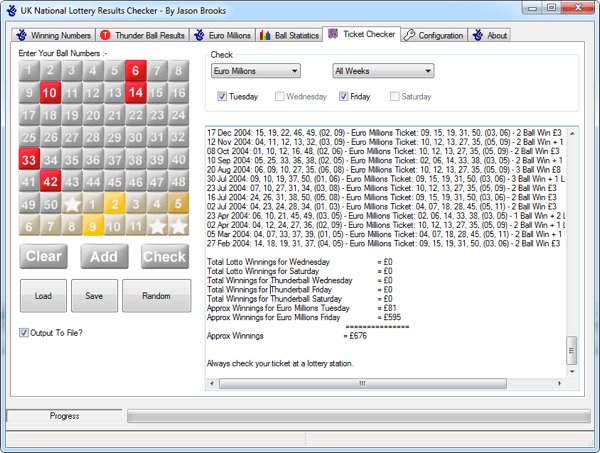Deselect red ball number 42

coord(50,182)
